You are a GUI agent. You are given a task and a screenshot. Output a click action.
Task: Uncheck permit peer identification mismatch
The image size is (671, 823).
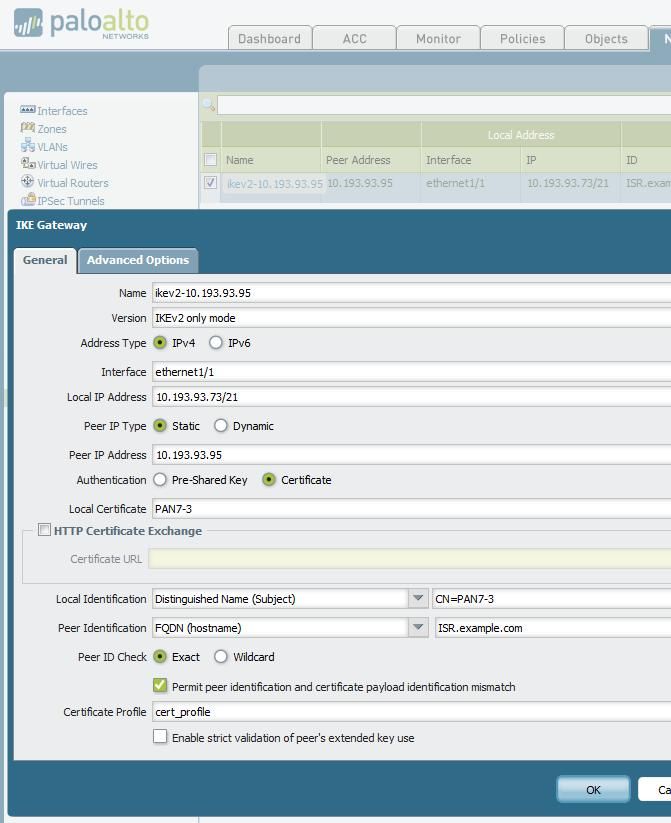[x=160, y=686]
